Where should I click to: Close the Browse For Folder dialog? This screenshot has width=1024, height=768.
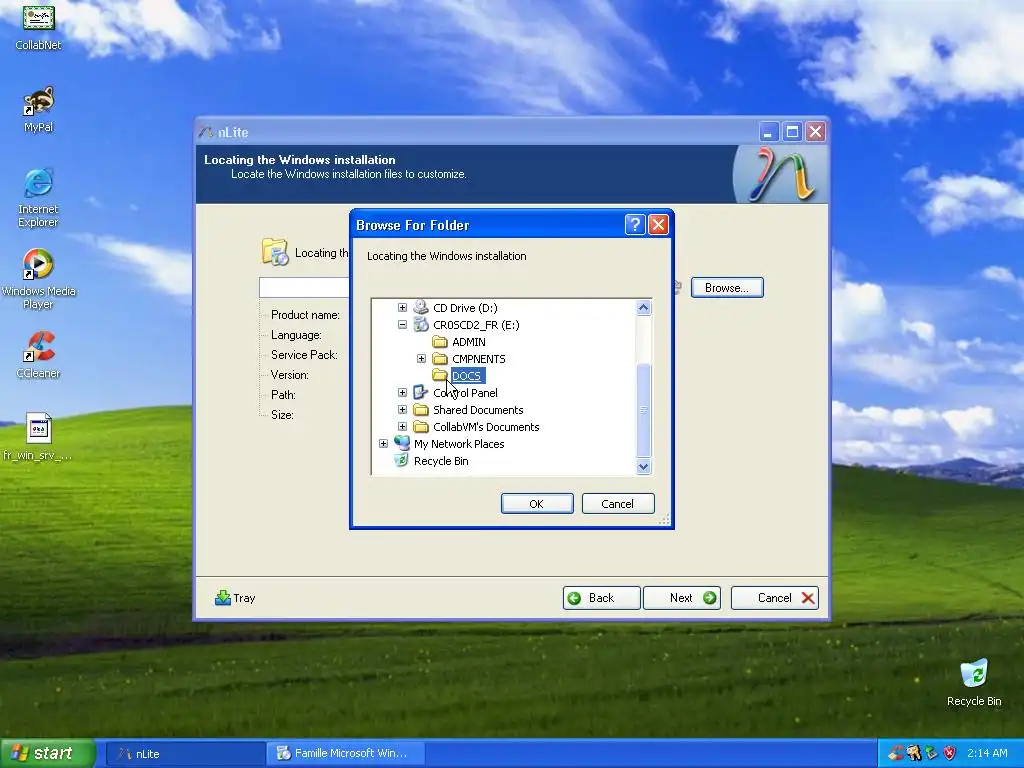click(x=658, y=225)
